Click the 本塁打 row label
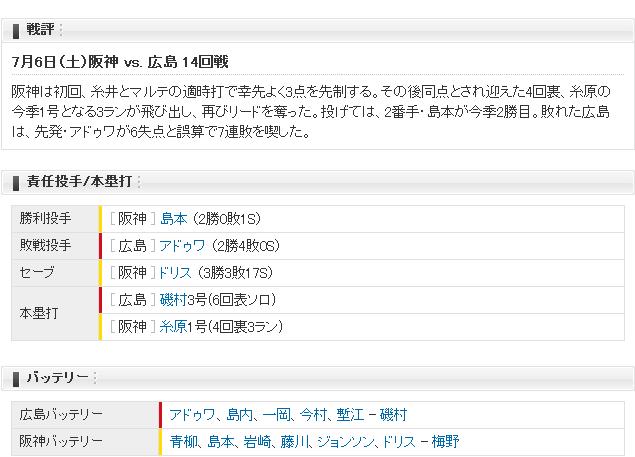The height and width of the screenshot is (457, 635). click(39, 313)
